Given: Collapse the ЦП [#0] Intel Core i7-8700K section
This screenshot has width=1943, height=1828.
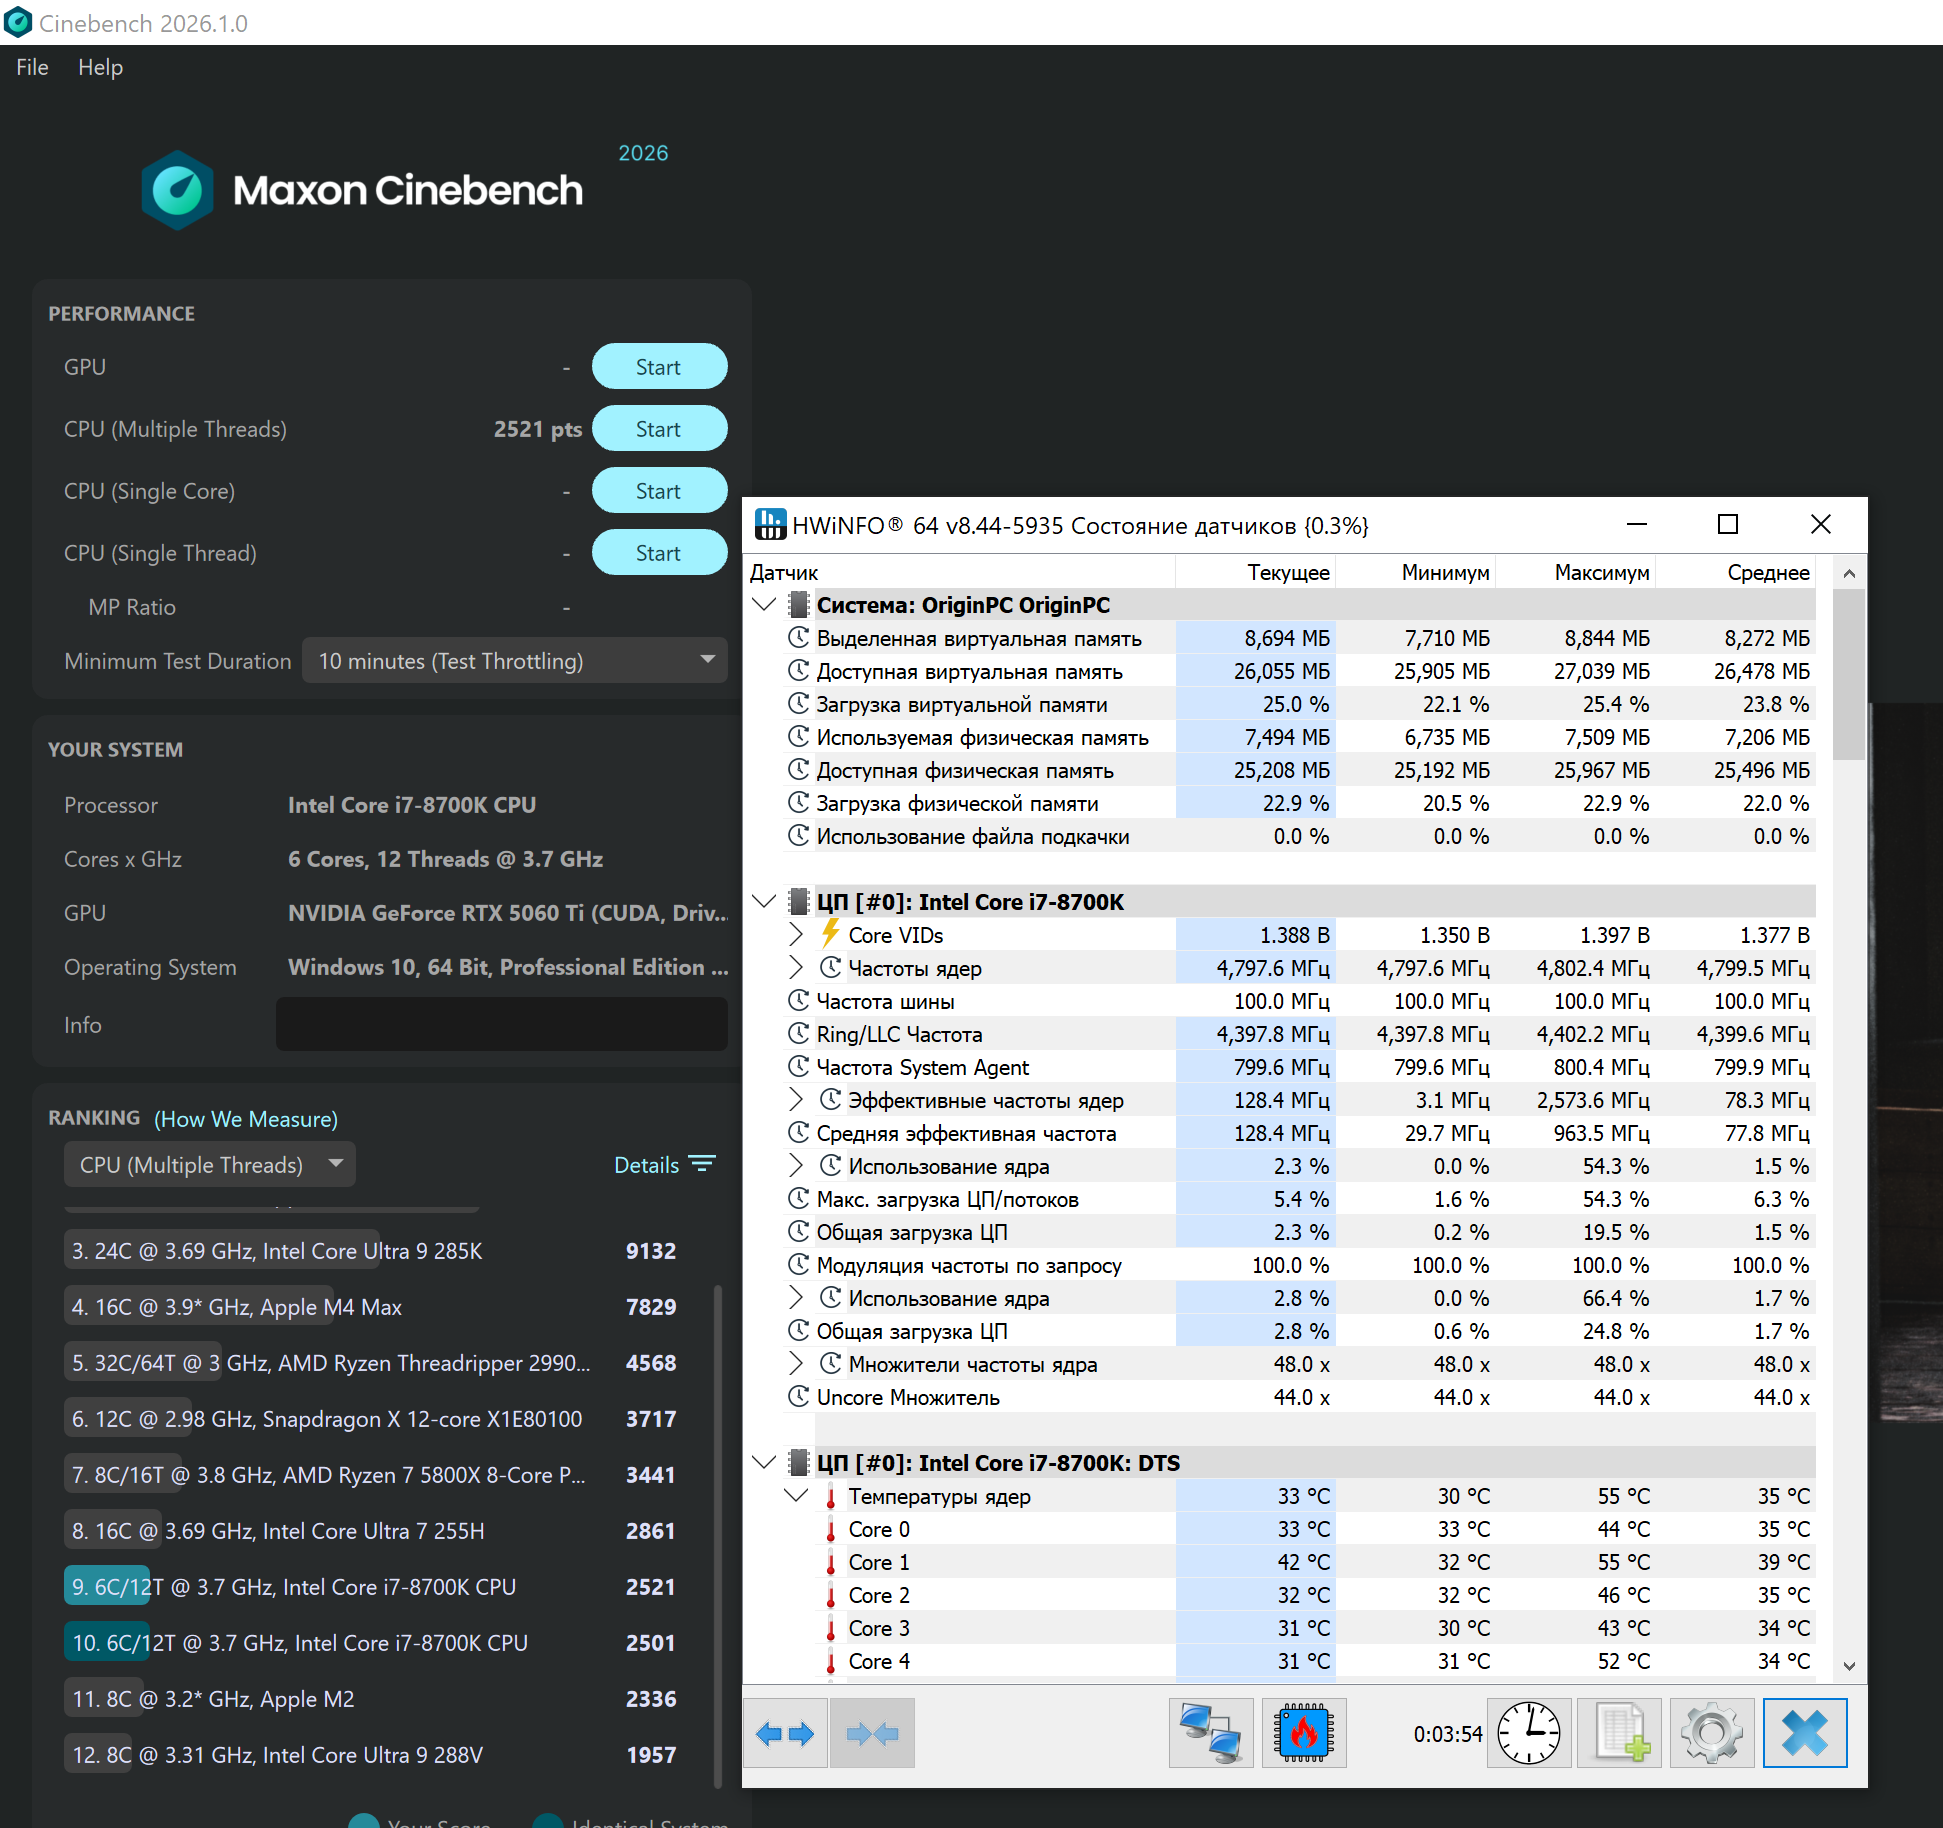Looking at the screenshot, I should coord(765,901).
